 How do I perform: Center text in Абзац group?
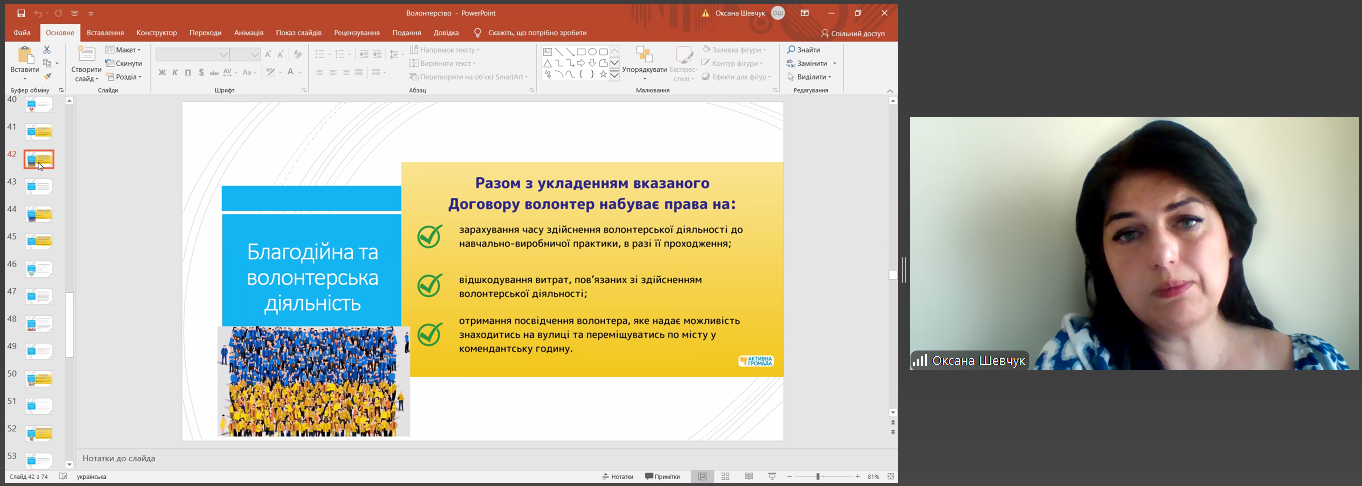tap(334, 72)
